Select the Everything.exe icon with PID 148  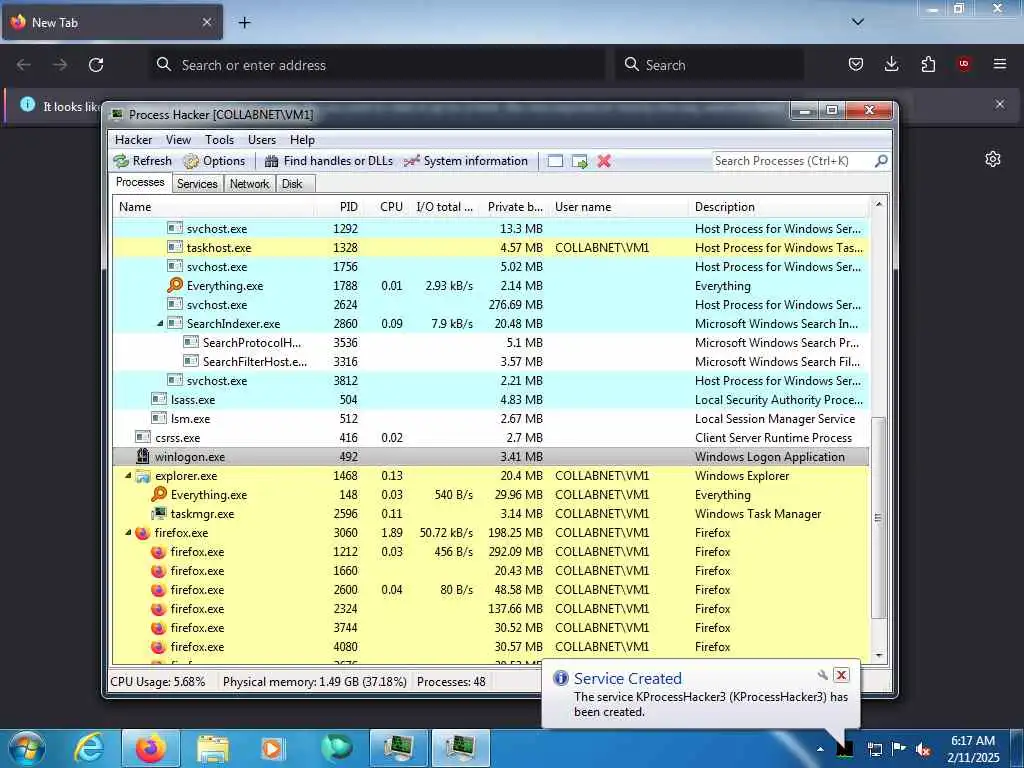(159, 494)
